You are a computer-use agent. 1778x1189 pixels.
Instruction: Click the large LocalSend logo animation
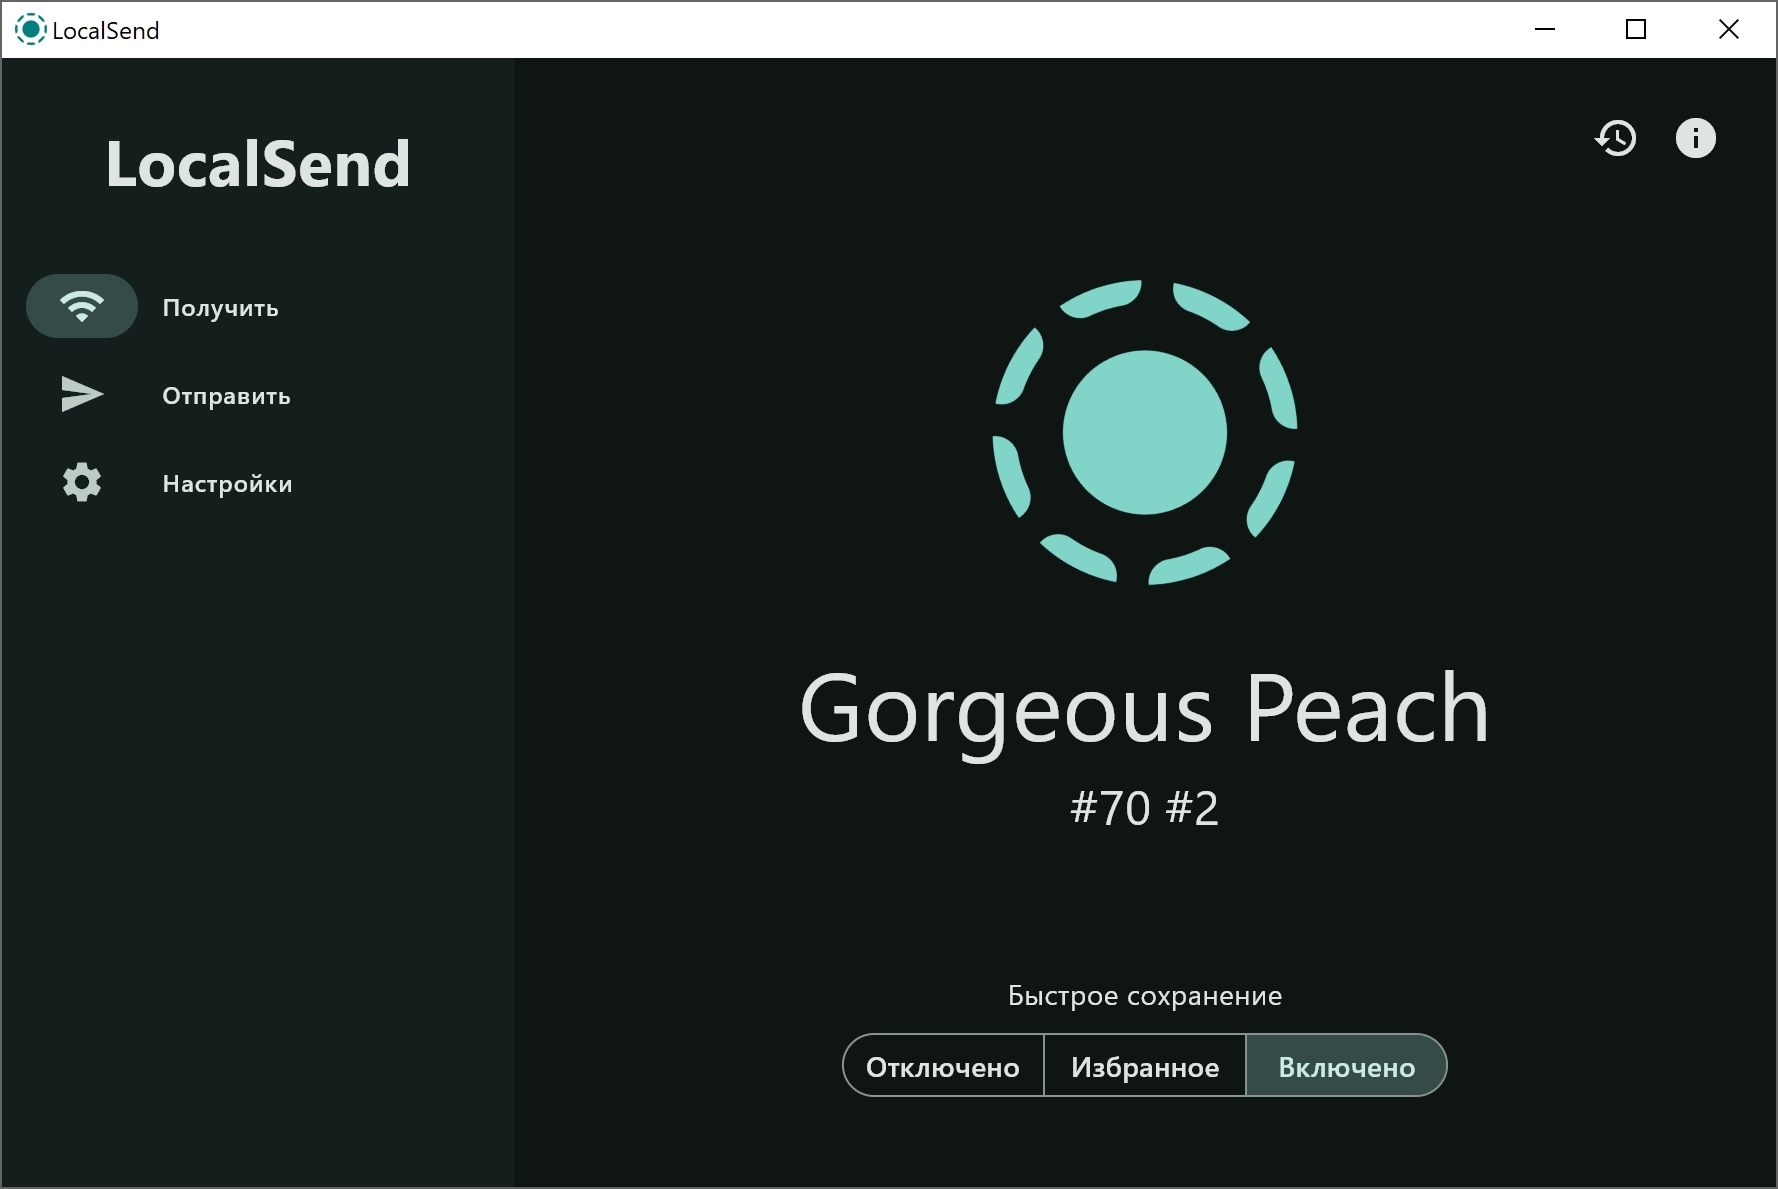tap(1145, 432)
